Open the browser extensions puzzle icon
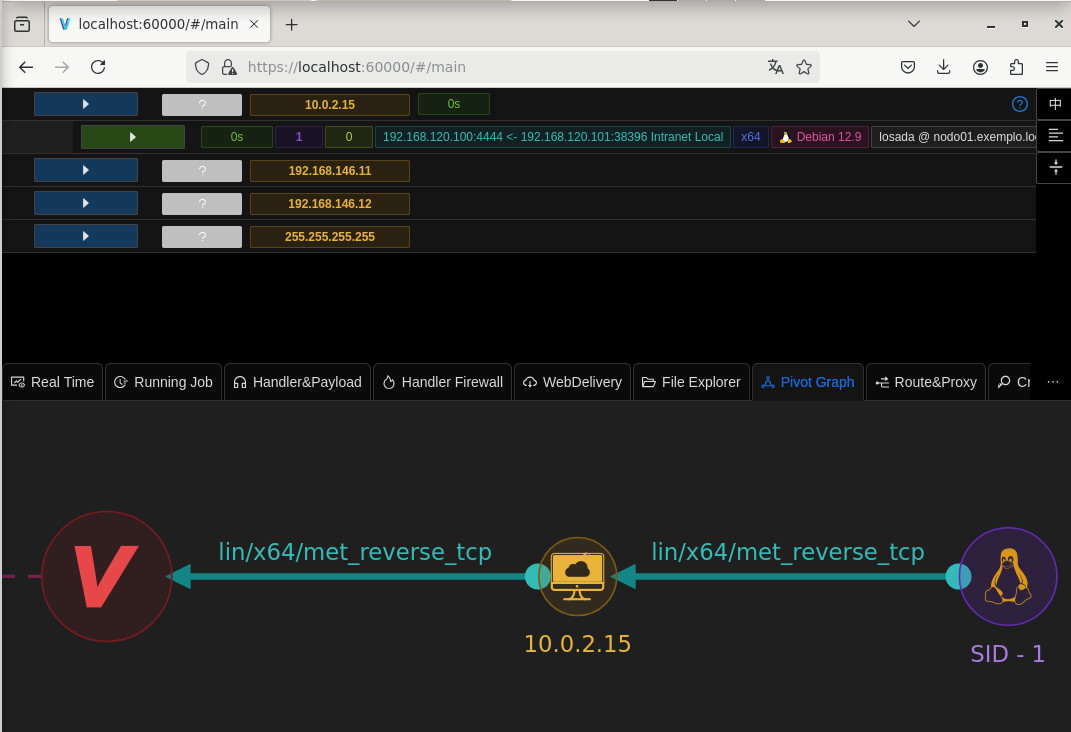The image size is (1071, 732). 1016,67
